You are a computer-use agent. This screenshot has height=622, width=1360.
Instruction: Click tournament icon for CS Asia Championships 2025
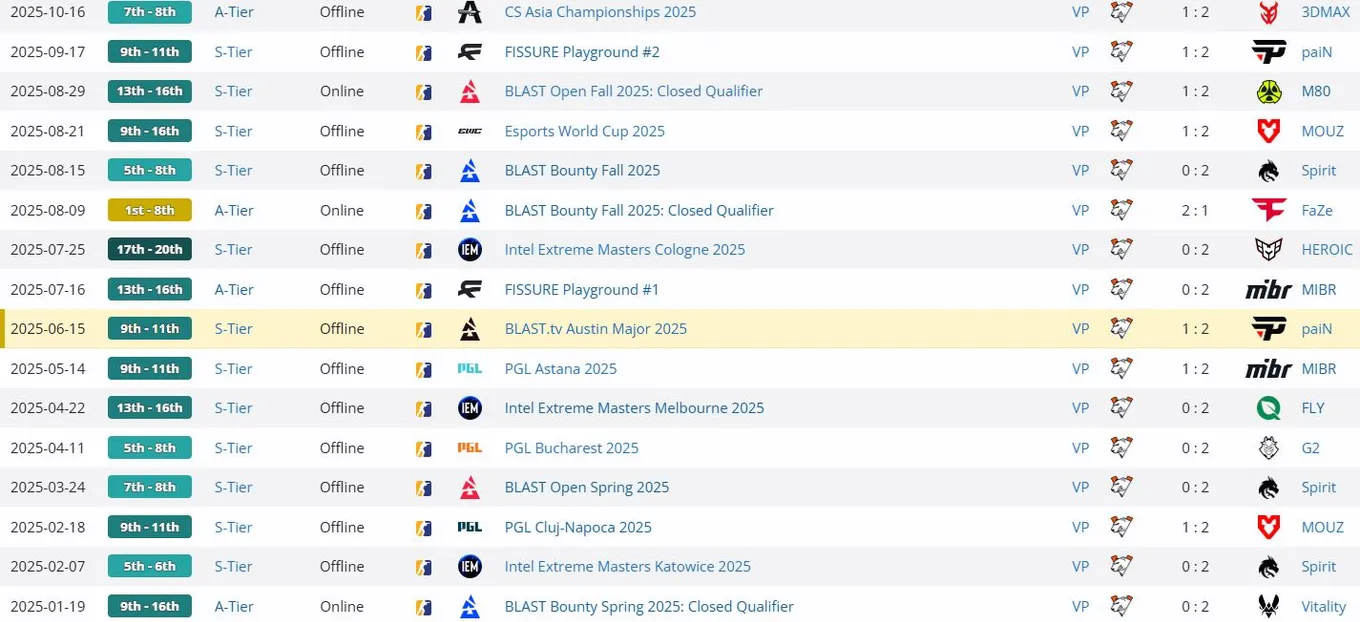[x=469, y=12]
